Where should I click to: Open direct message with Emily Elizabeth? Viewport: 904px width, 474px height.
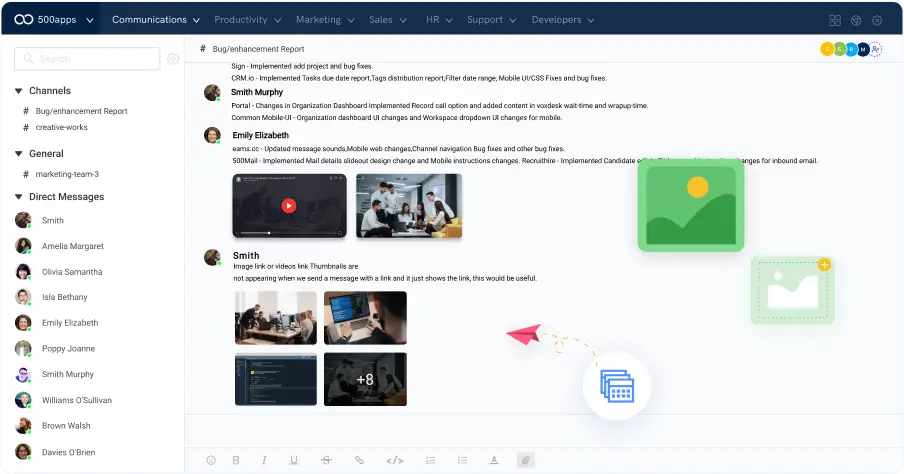point(56,323)
